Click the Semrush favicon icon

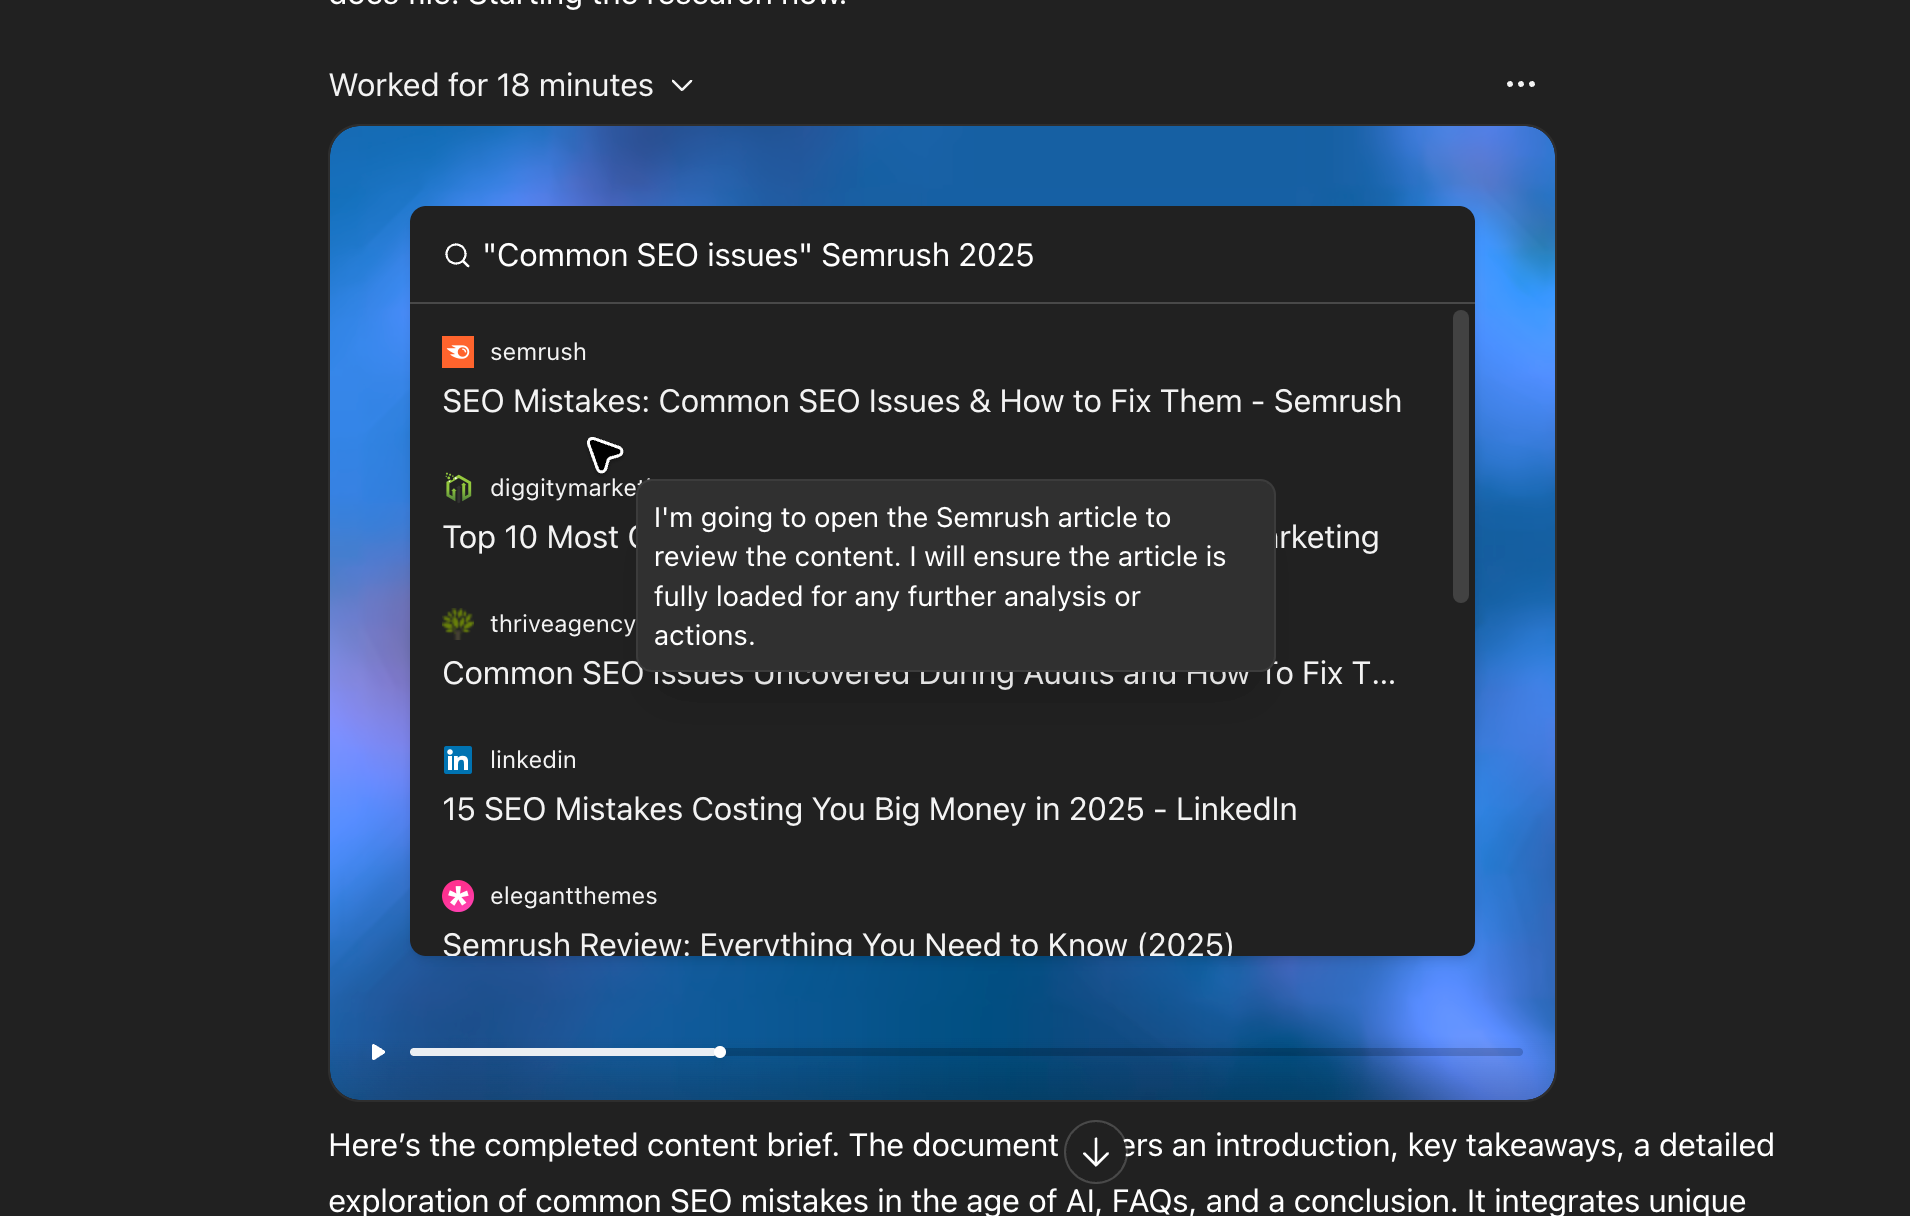click(x=458, y=352)
